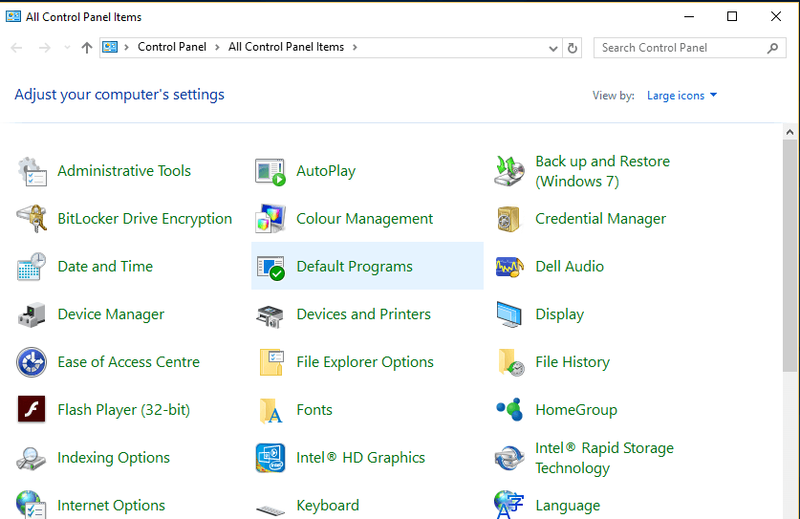Go up one level with Up arrow
800x519 pixels.
point(87,48)
